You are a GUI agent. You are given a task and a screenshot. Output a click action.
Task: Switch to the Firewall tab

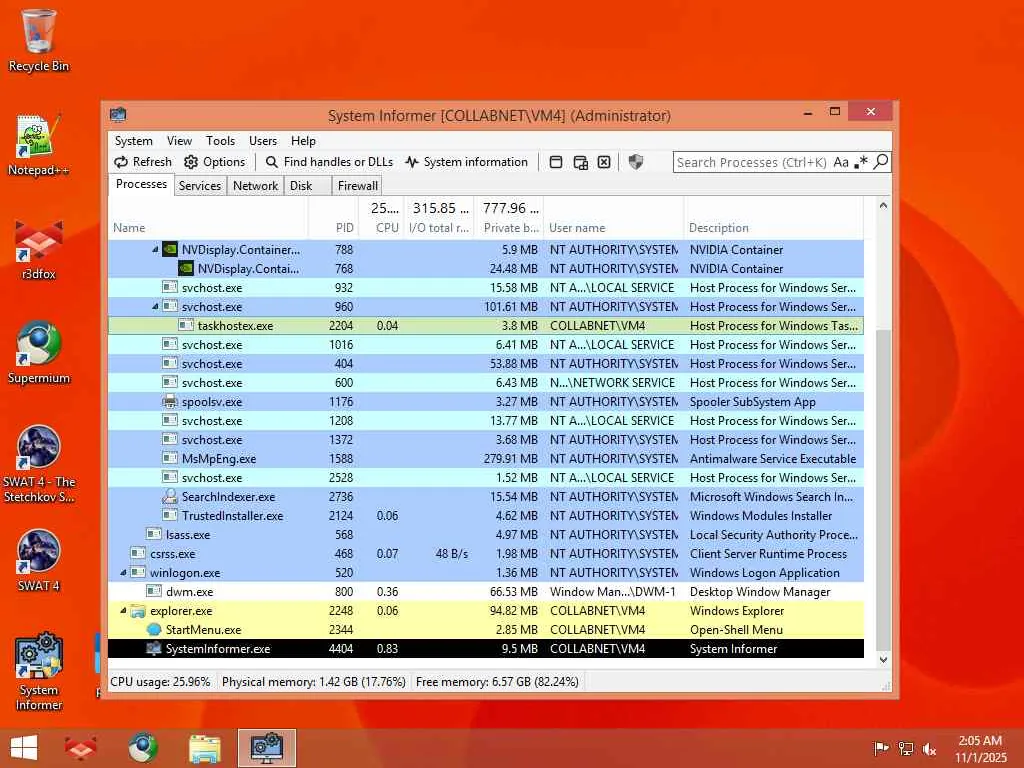pos(357,186)
